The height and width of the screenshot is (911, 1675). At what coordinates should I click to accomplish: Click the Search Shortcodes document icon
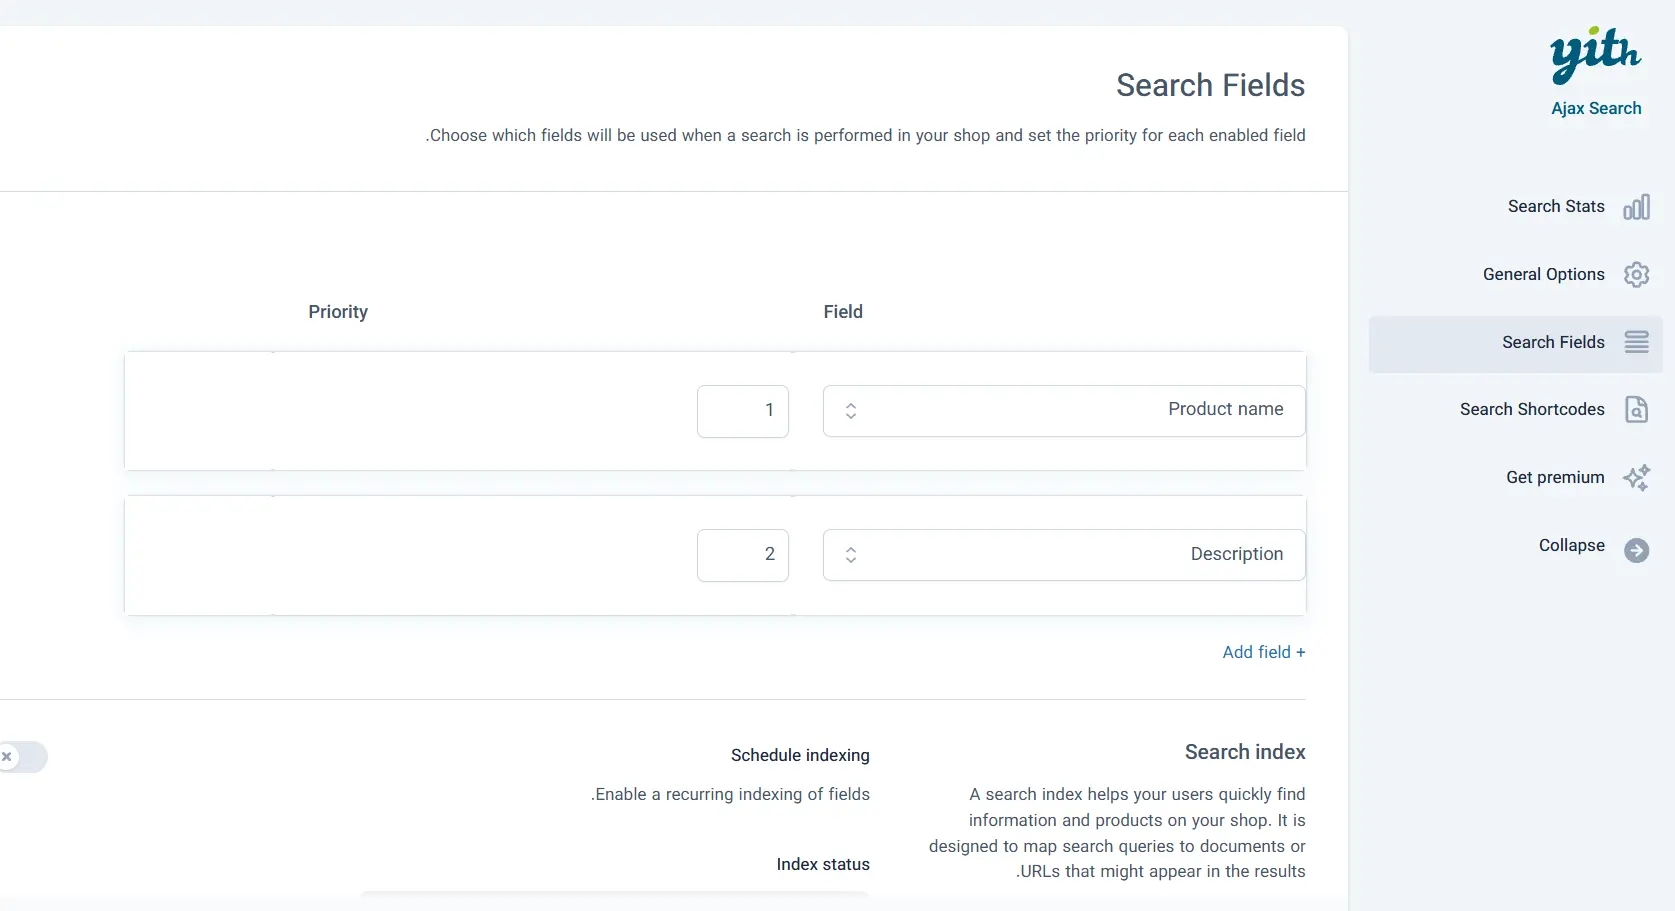click(1636, 409)
